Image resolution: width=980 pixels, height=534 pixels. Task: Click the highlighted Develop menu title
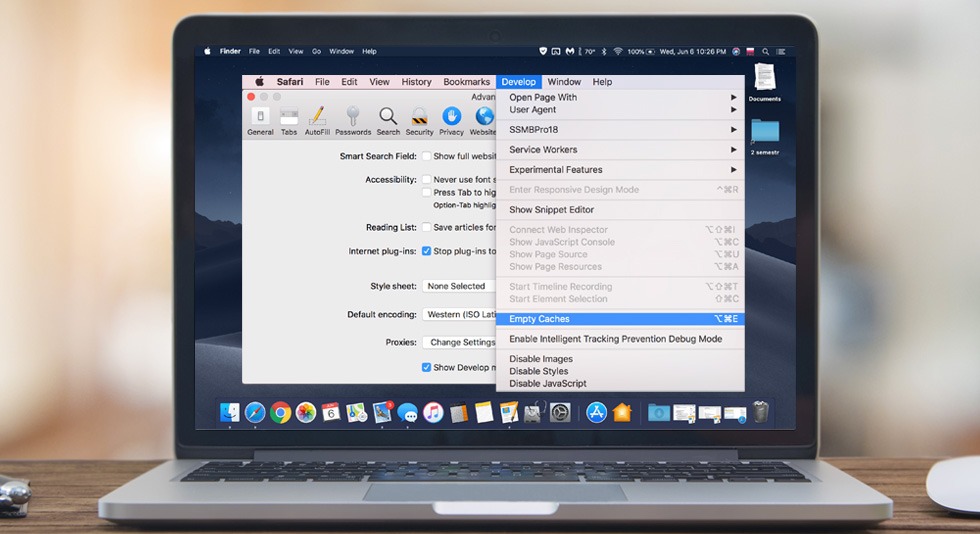518,82
